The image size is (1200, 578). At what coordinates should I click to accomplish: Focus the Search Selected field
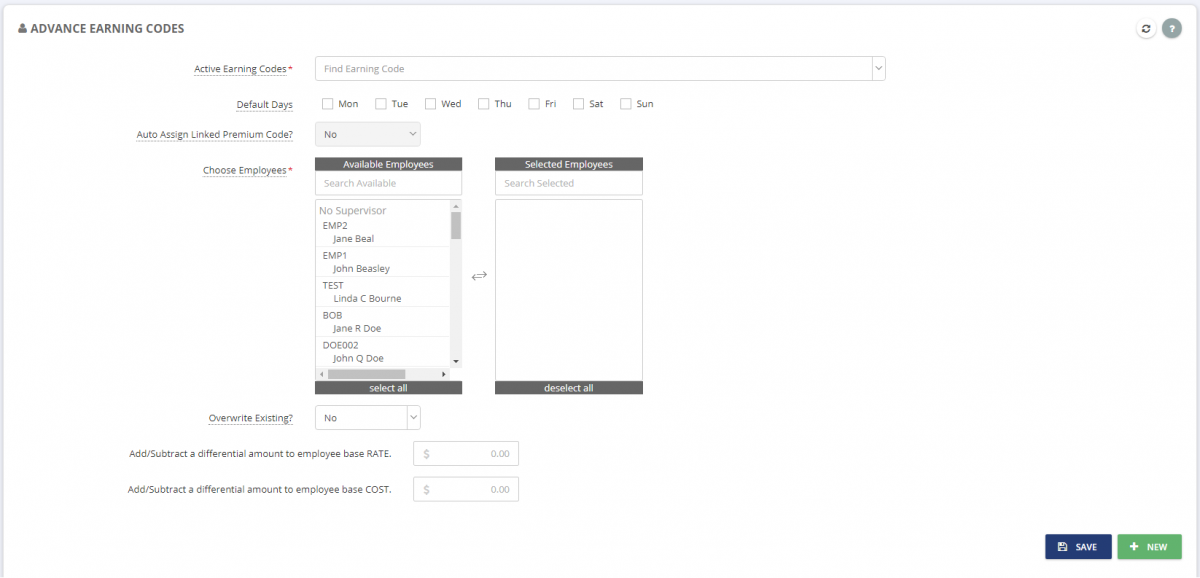point(569,183)
